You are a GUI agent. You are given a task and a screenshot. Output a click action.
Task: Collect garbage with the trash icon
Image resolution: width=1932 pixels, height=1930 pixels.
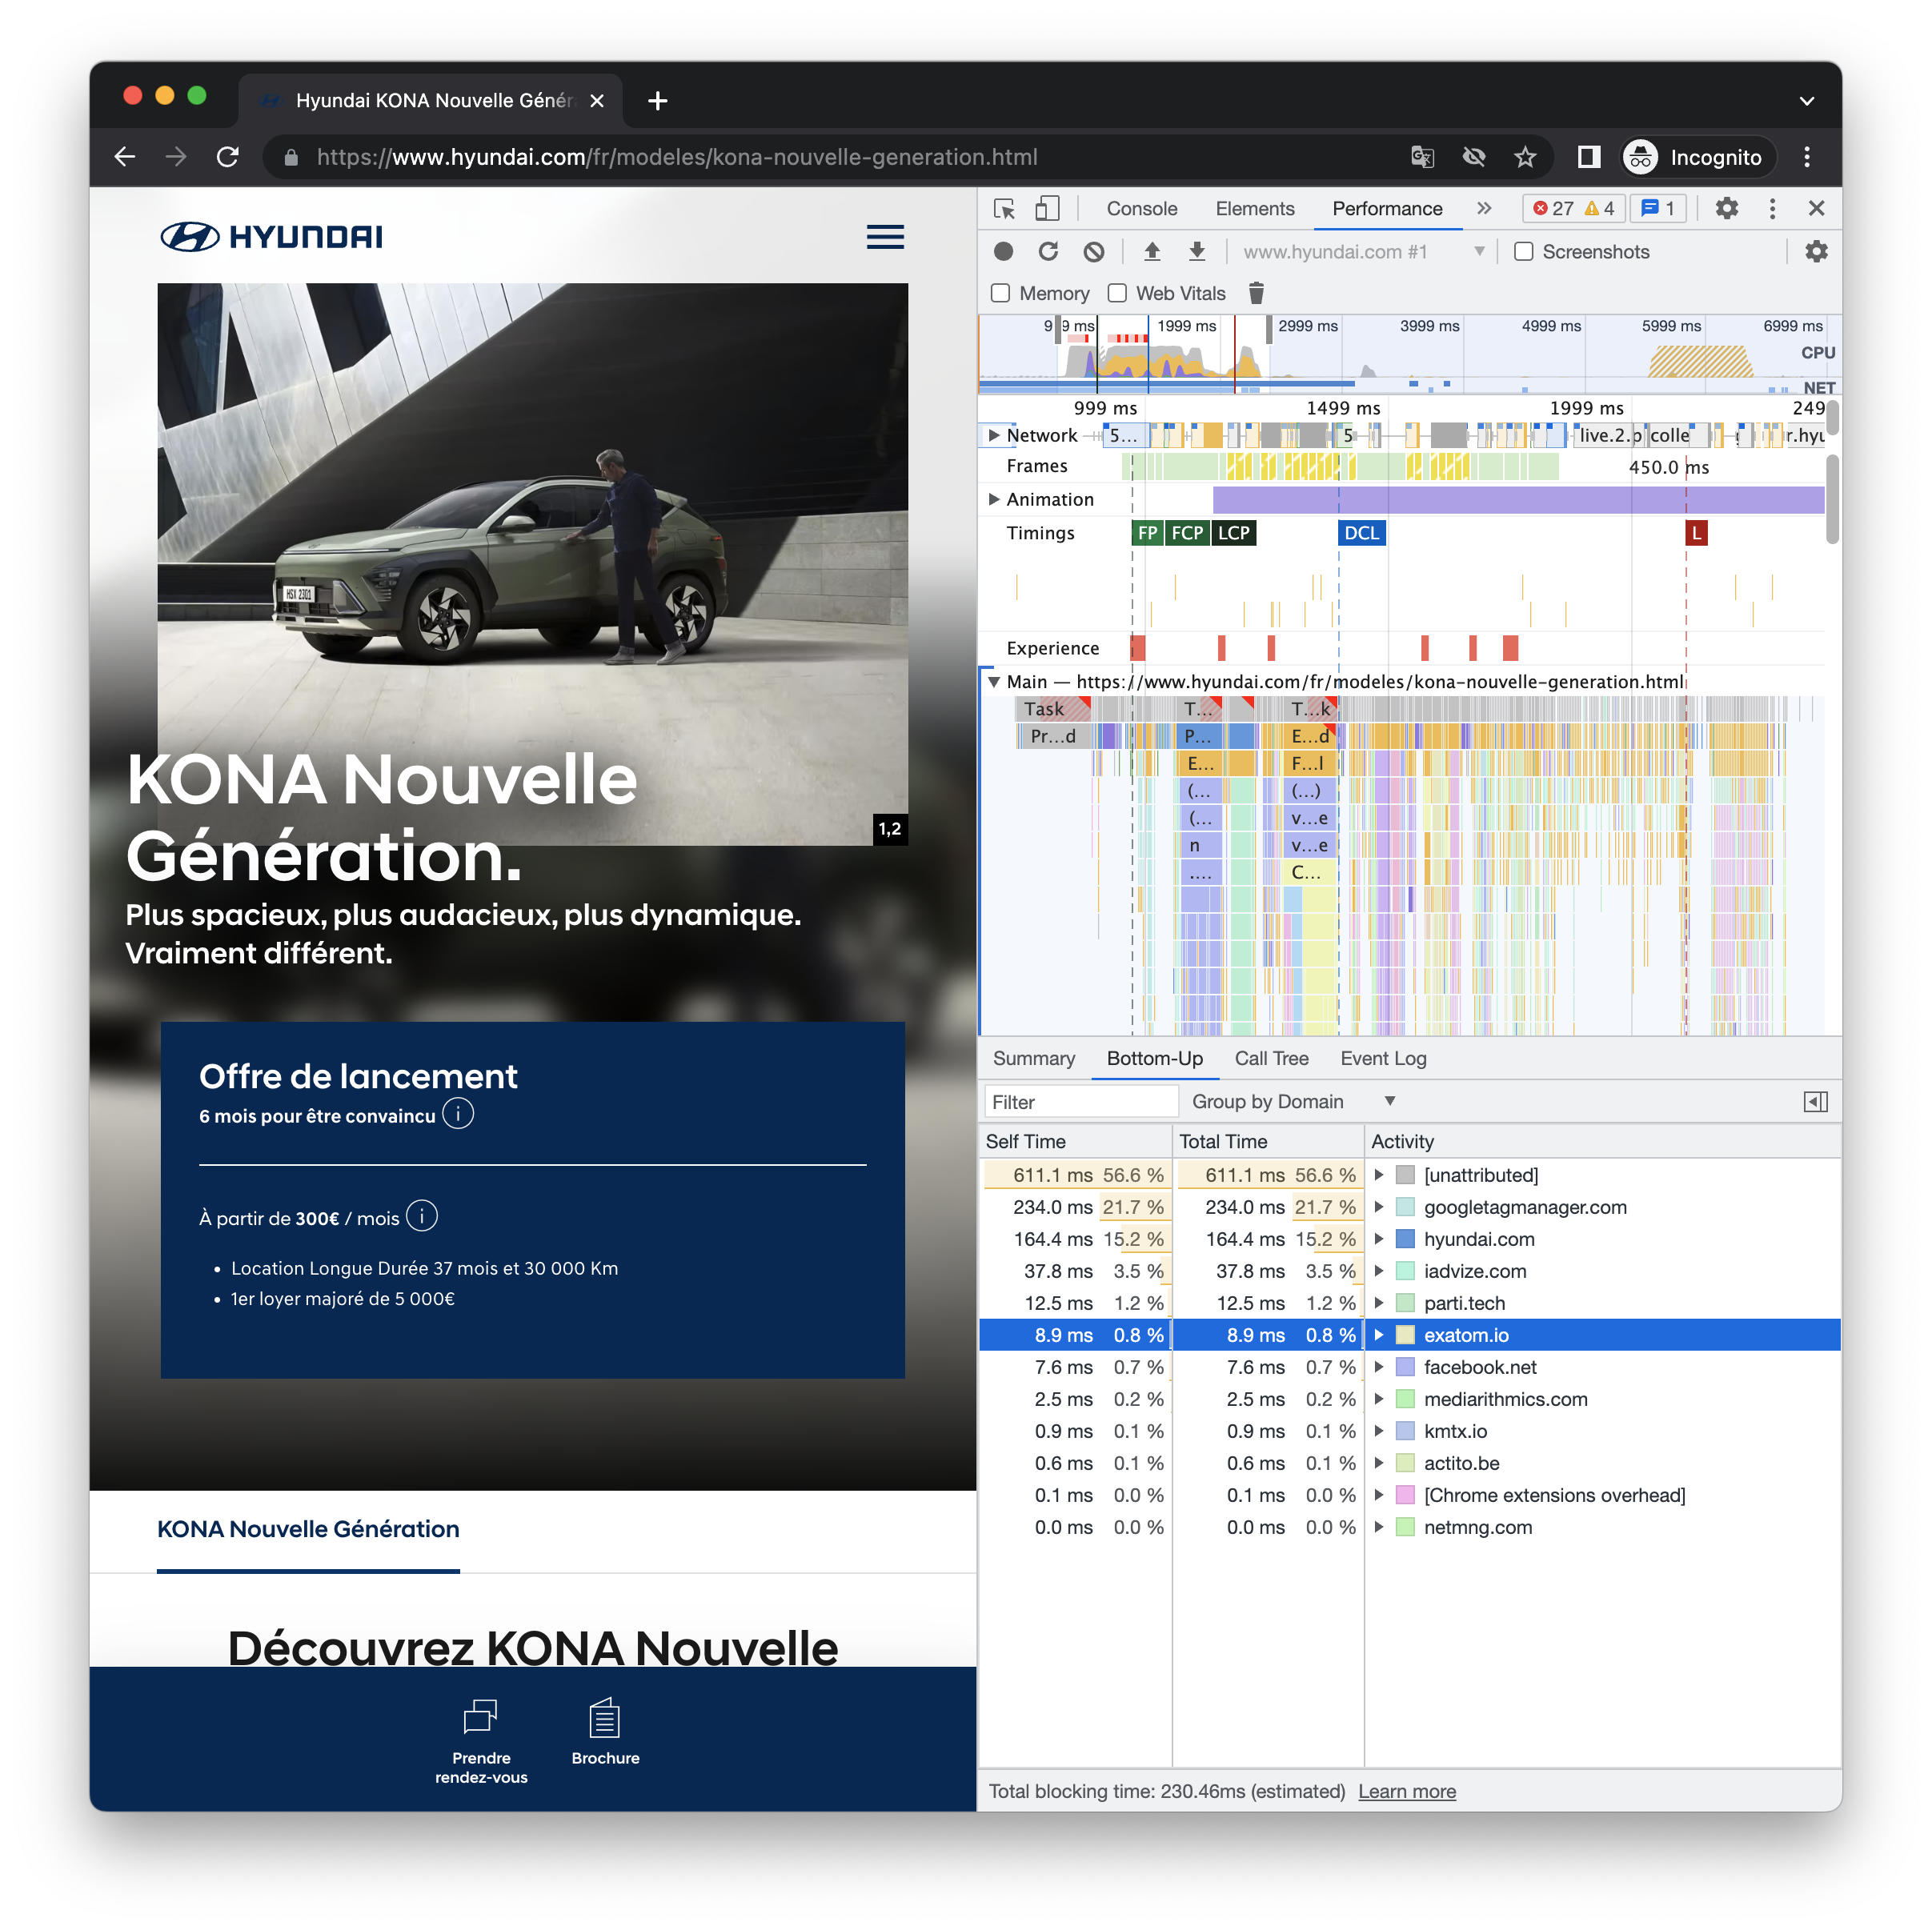point(1256,293)
